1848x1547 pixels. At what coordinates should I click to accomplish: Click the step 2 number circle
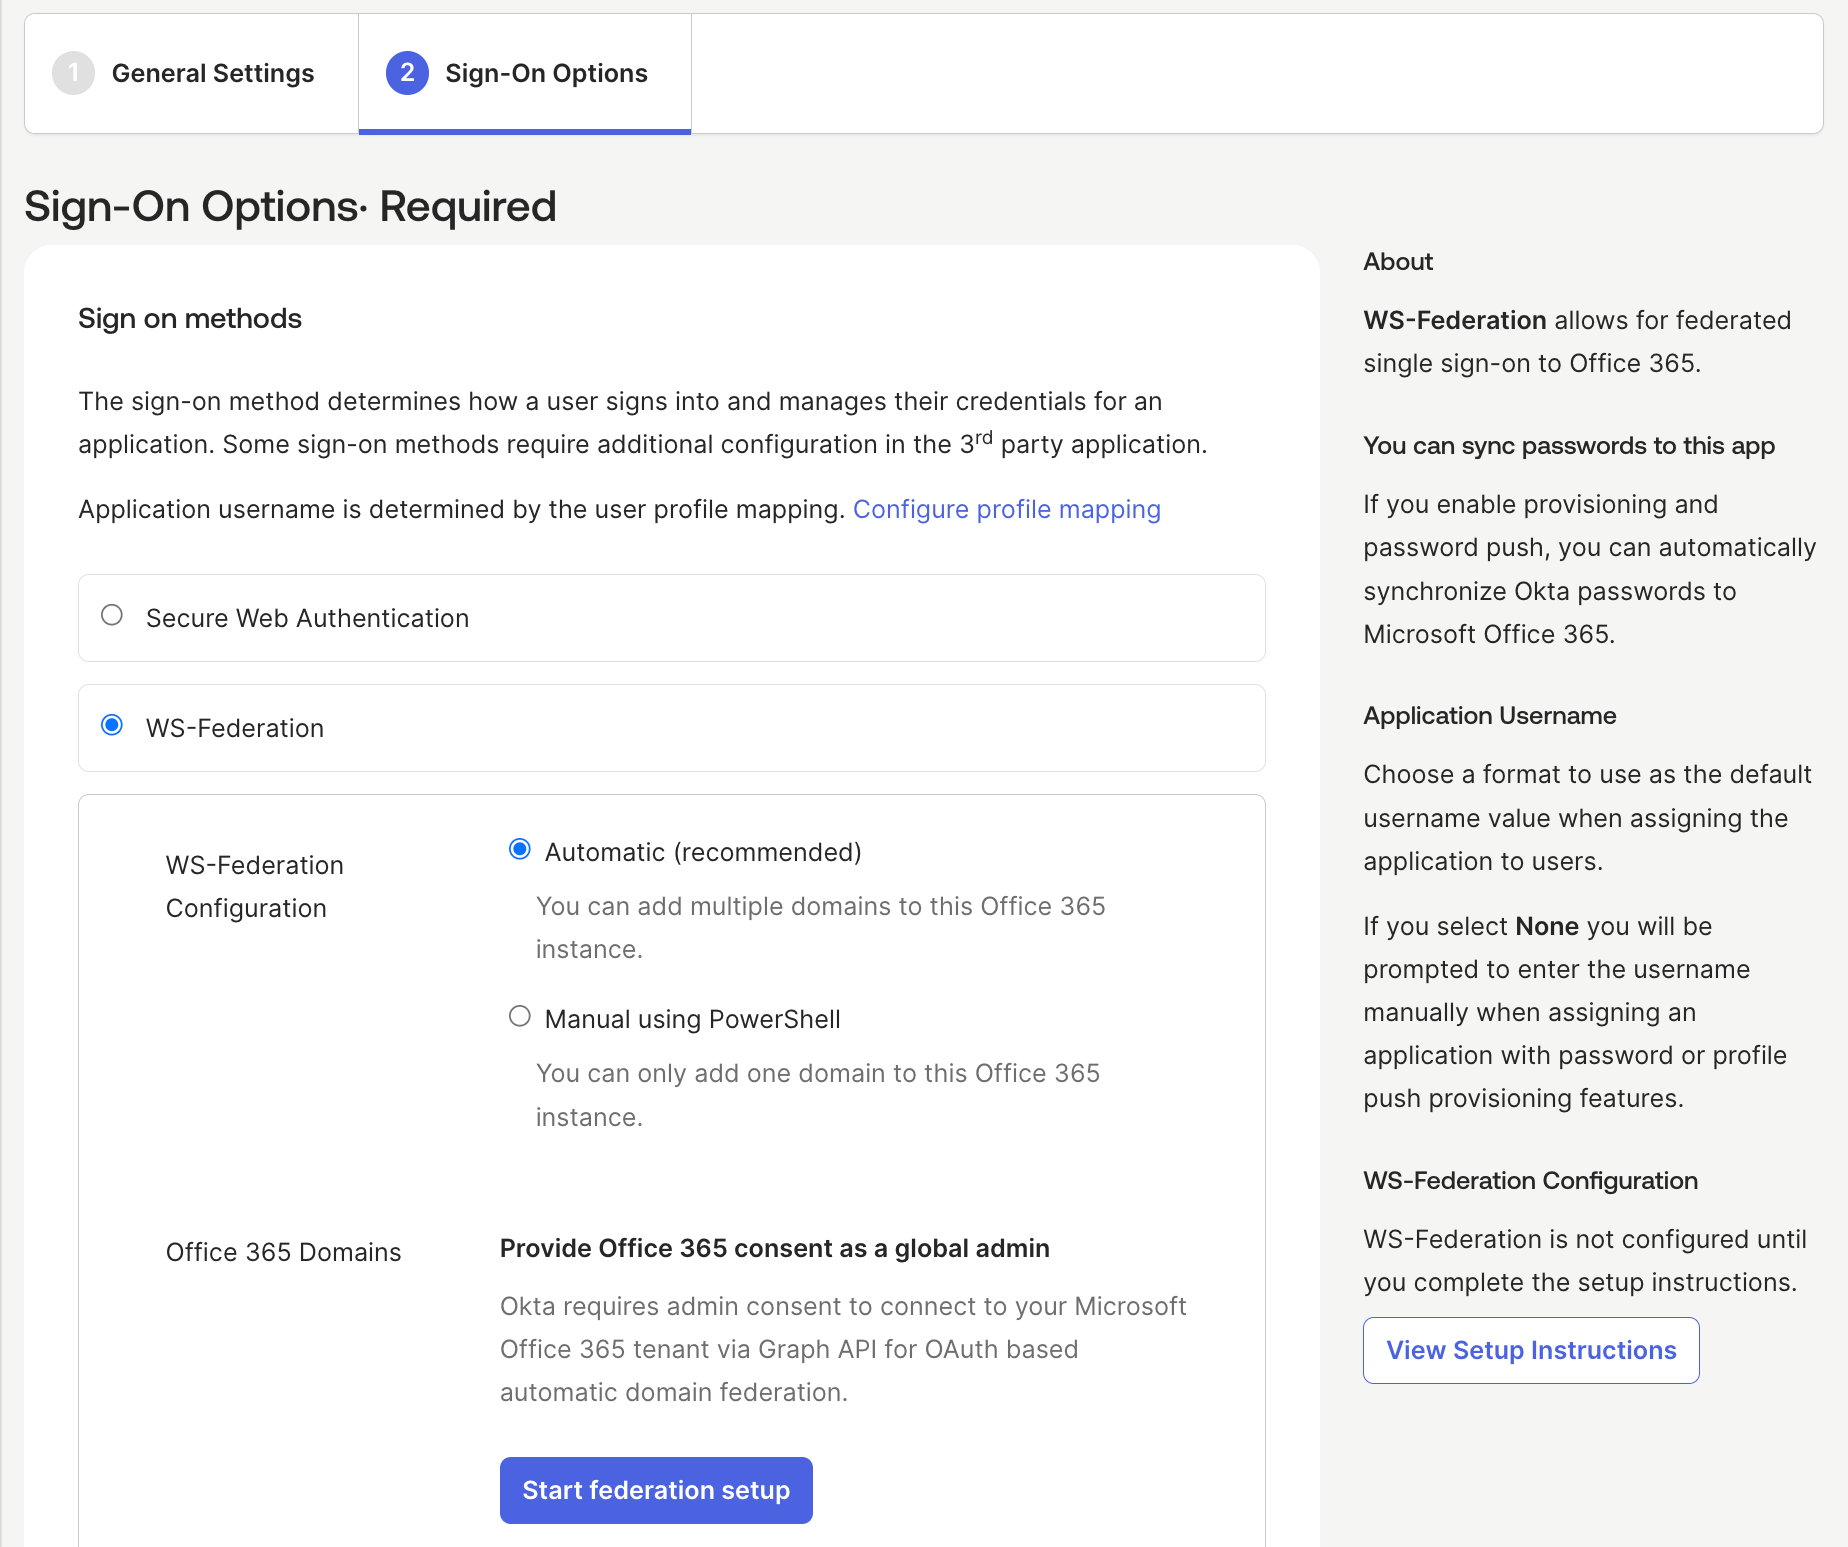point(407,73)
